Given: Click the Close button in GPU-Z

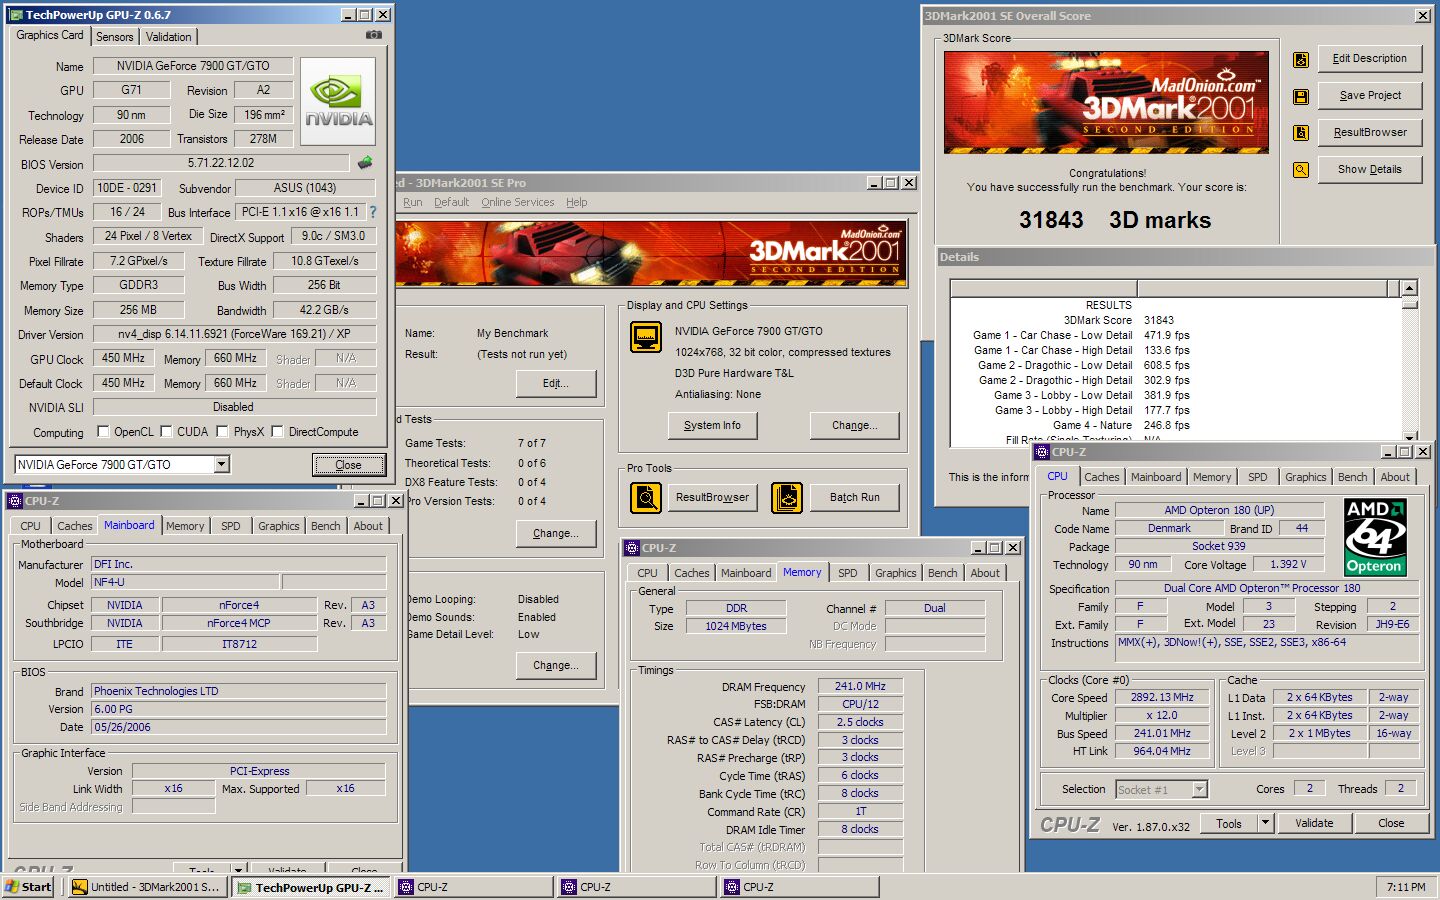Looking at the screenshot, I should click(x=348, y=465).
